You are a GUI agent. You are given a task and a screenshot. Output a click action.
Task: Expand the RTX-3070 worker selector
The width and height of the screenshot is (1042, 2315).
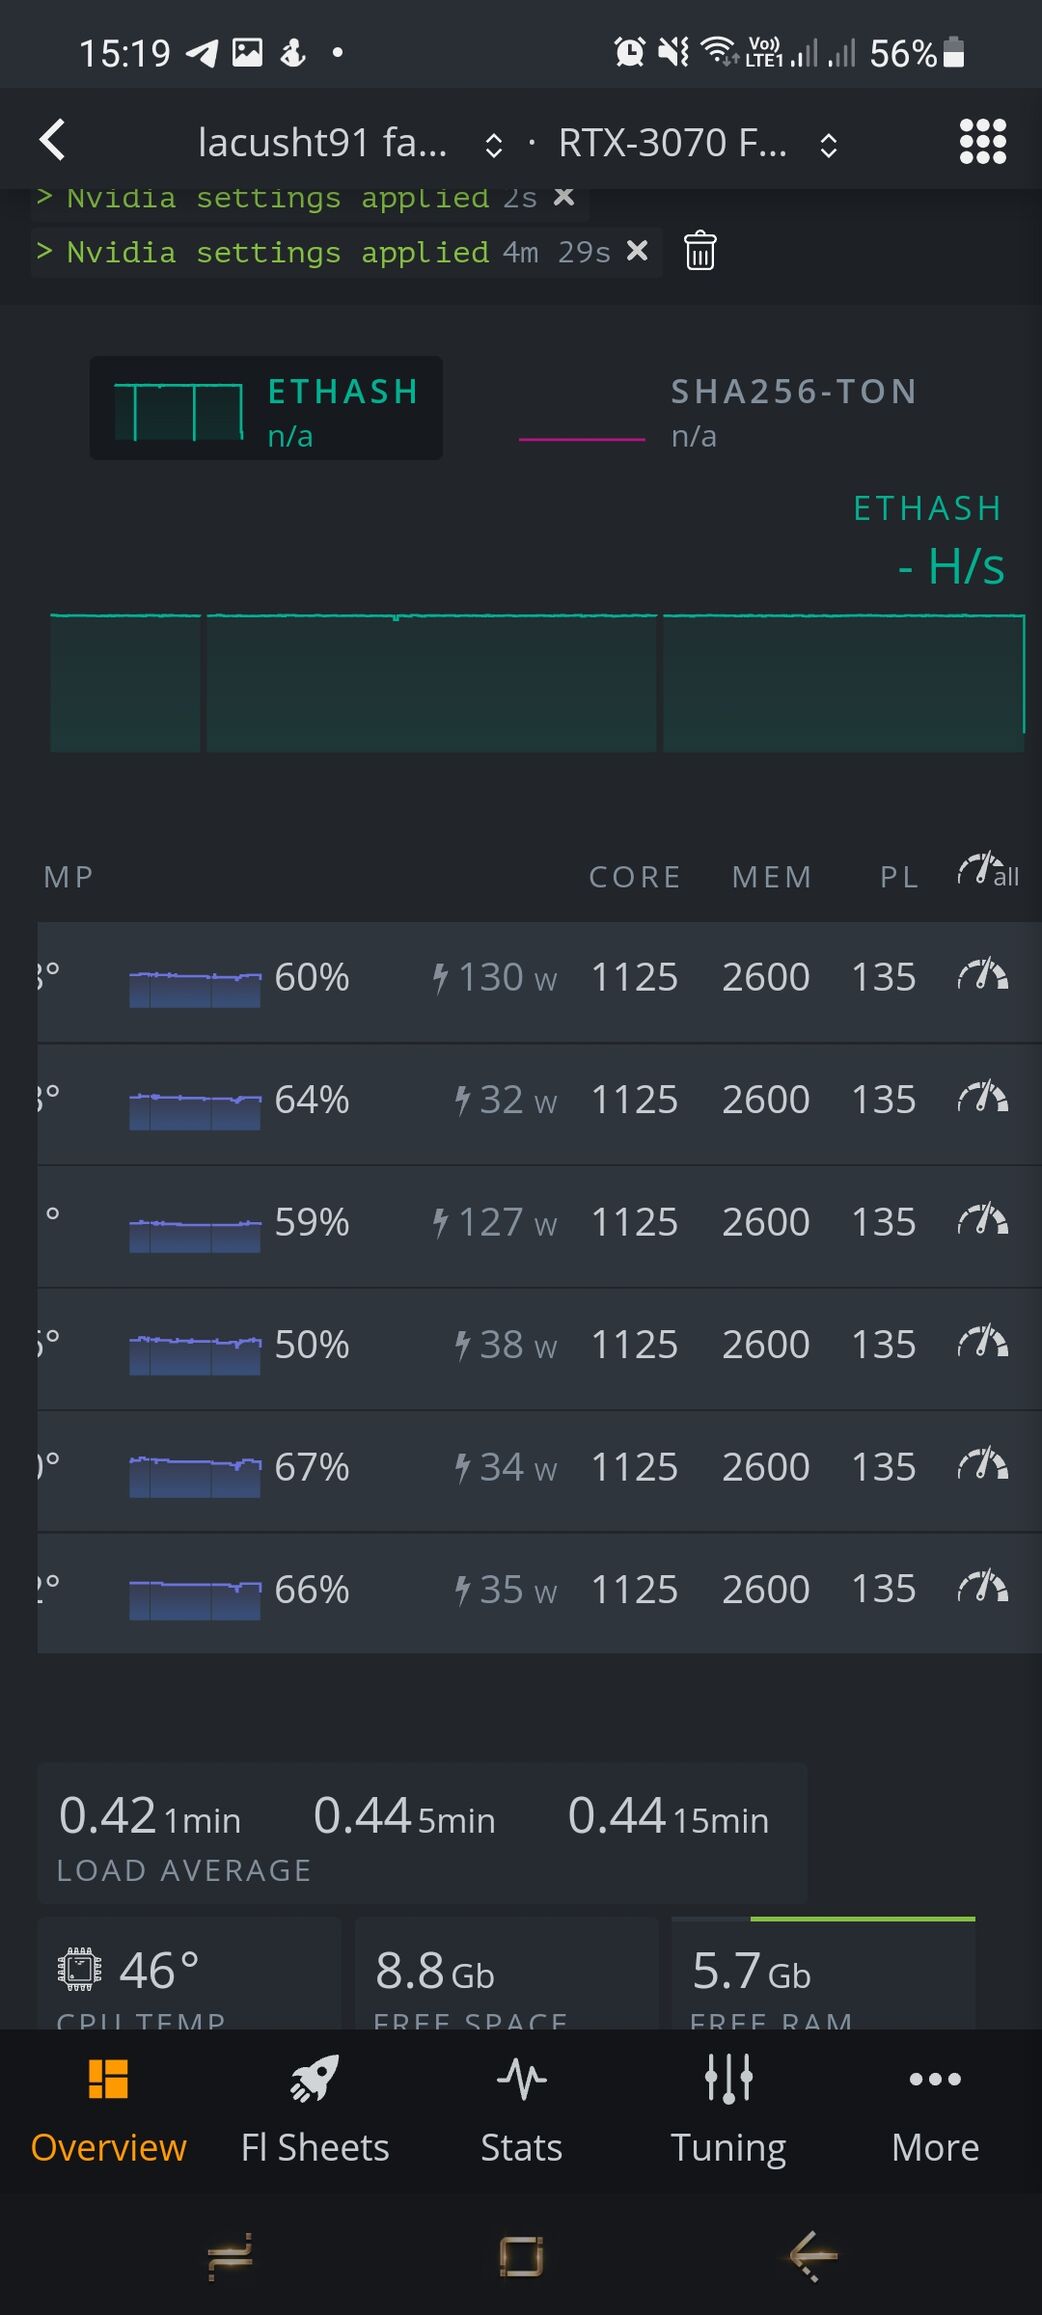point(828,145)
